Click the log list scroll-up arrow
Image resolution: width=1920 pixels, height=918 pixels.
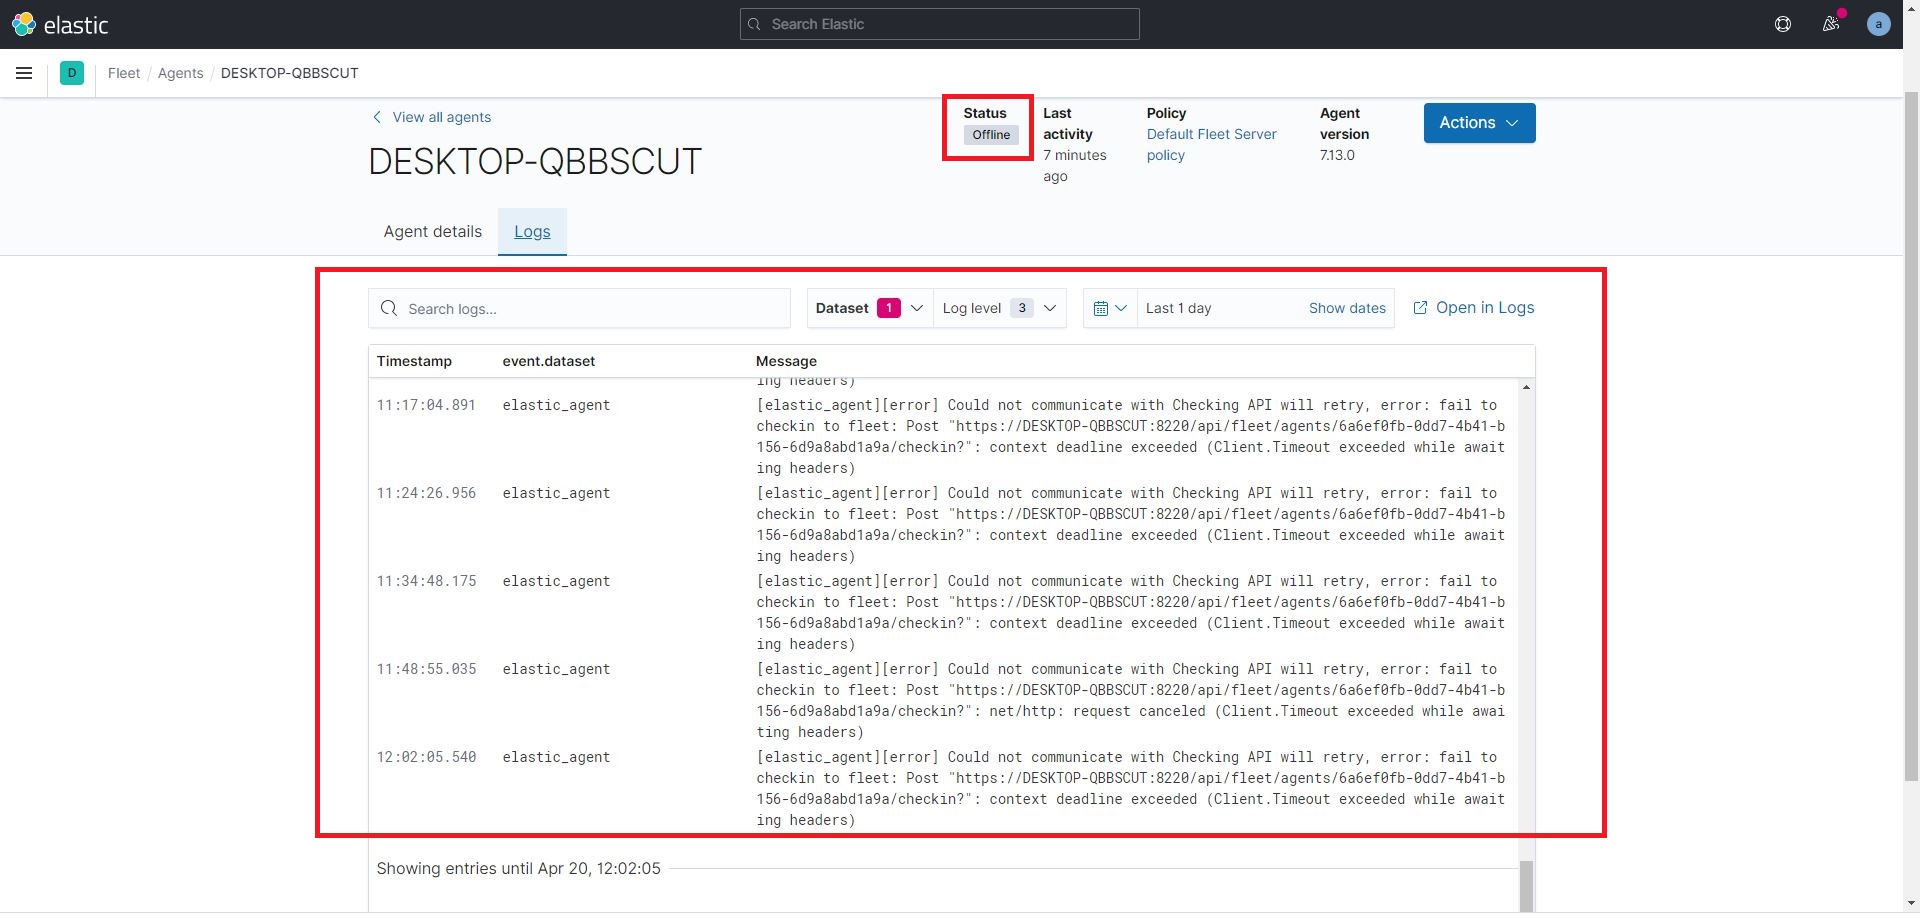1526,387
